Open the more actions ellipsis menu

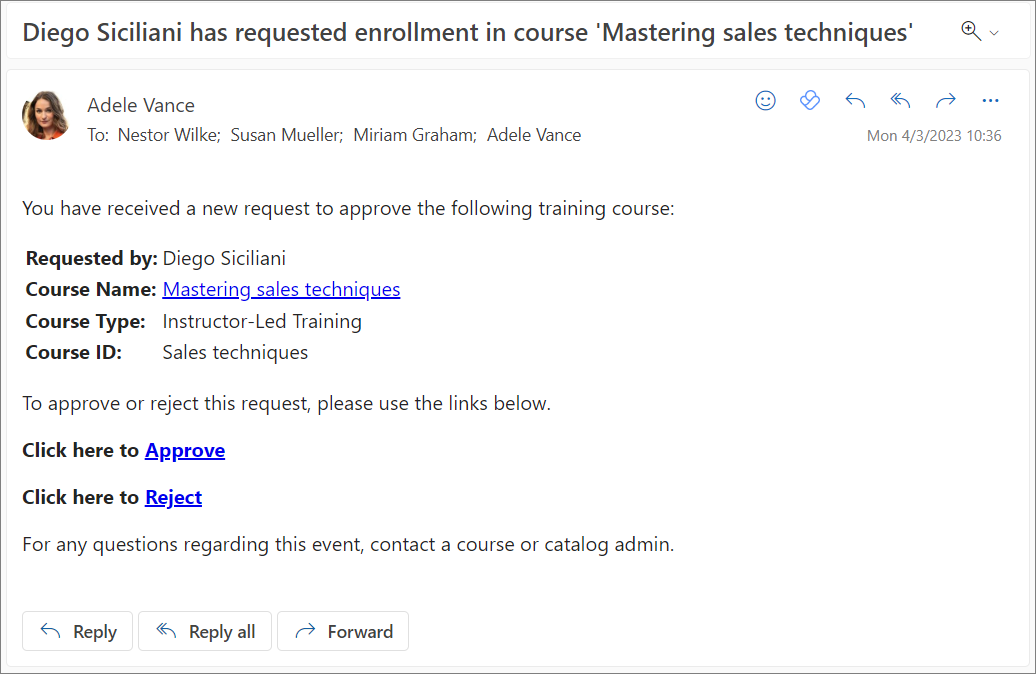990,100
